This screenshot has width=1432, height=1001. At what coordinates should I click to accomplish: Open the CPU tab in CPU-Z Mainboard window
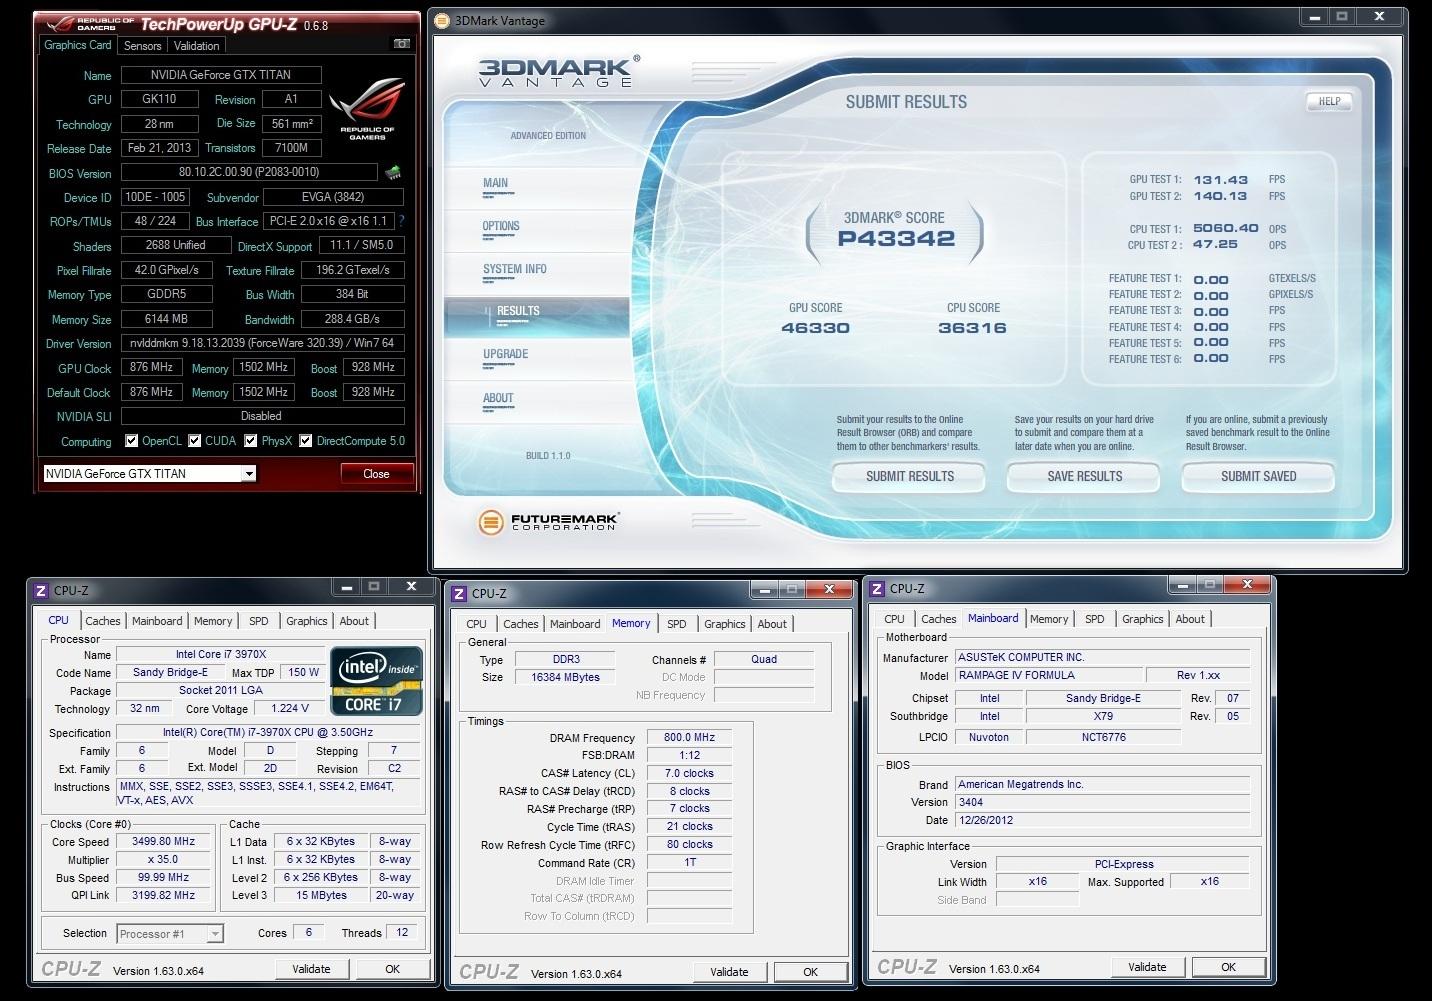[x=894, y=619]
